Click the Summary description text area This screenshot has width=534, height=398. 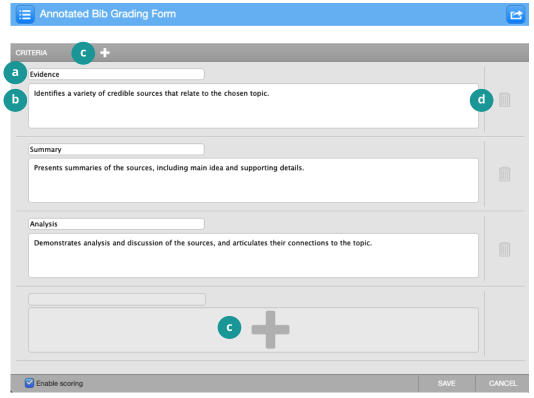(x=253, y=180)
